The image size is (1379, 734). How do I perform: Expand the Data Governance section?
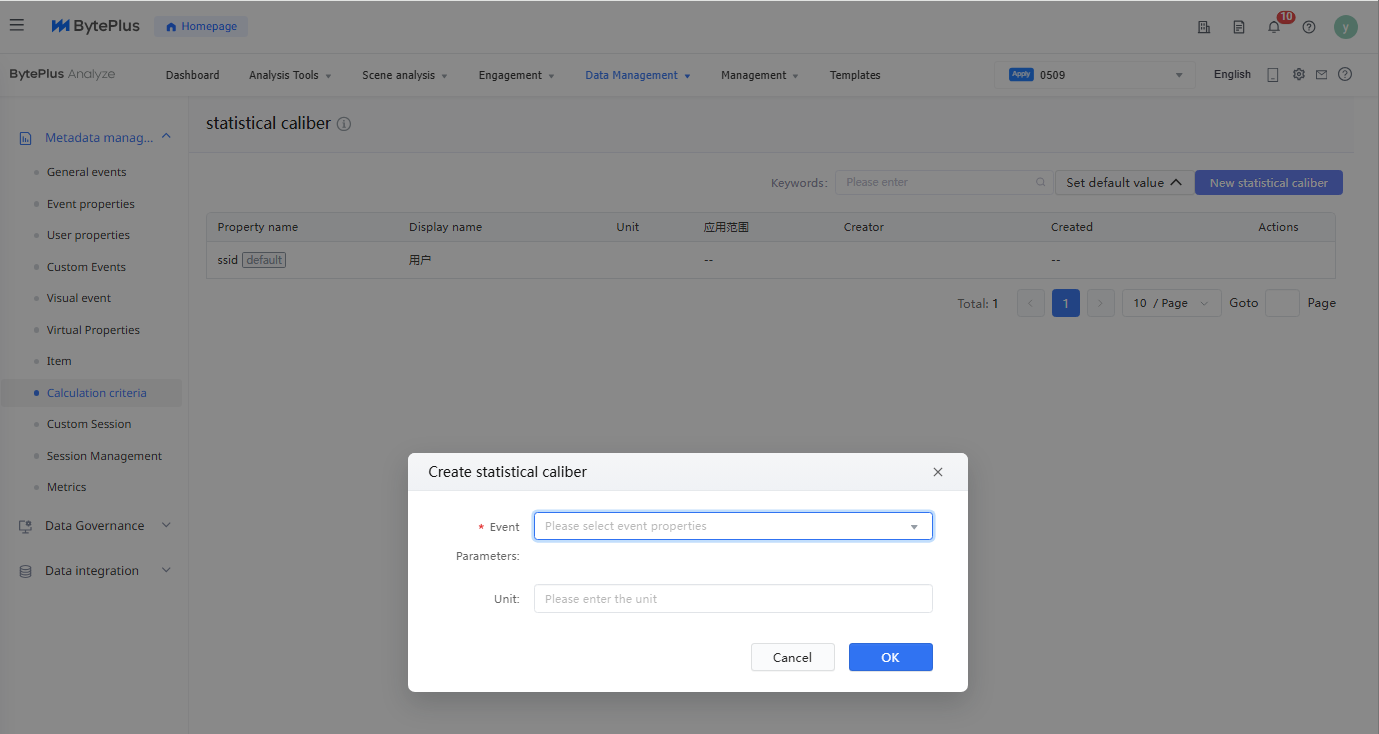click(x=95, y=526)
